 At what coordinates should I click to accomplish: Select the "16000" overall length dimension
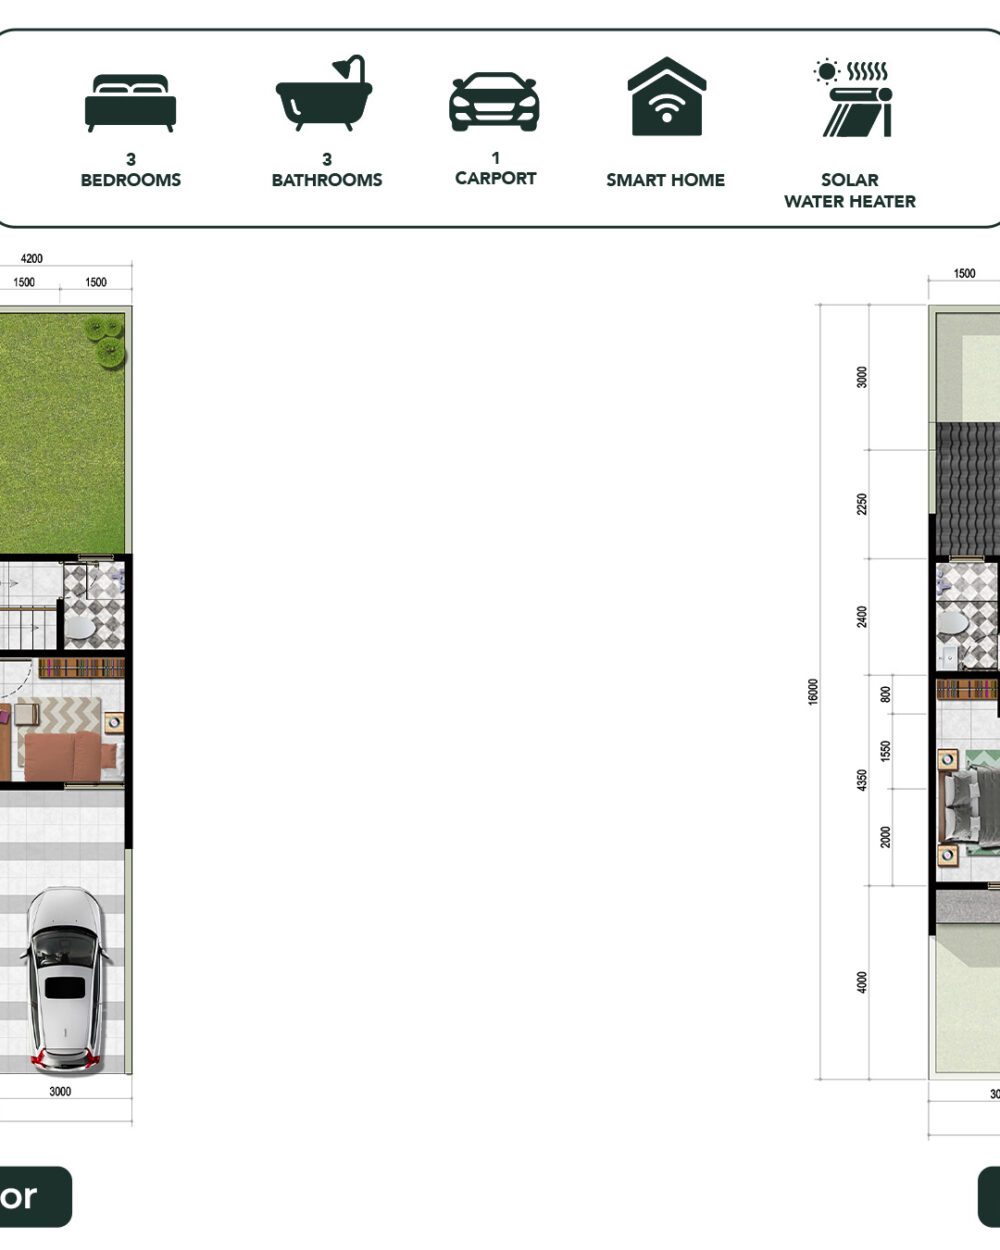pyautogui.click(x=813, y=691)
